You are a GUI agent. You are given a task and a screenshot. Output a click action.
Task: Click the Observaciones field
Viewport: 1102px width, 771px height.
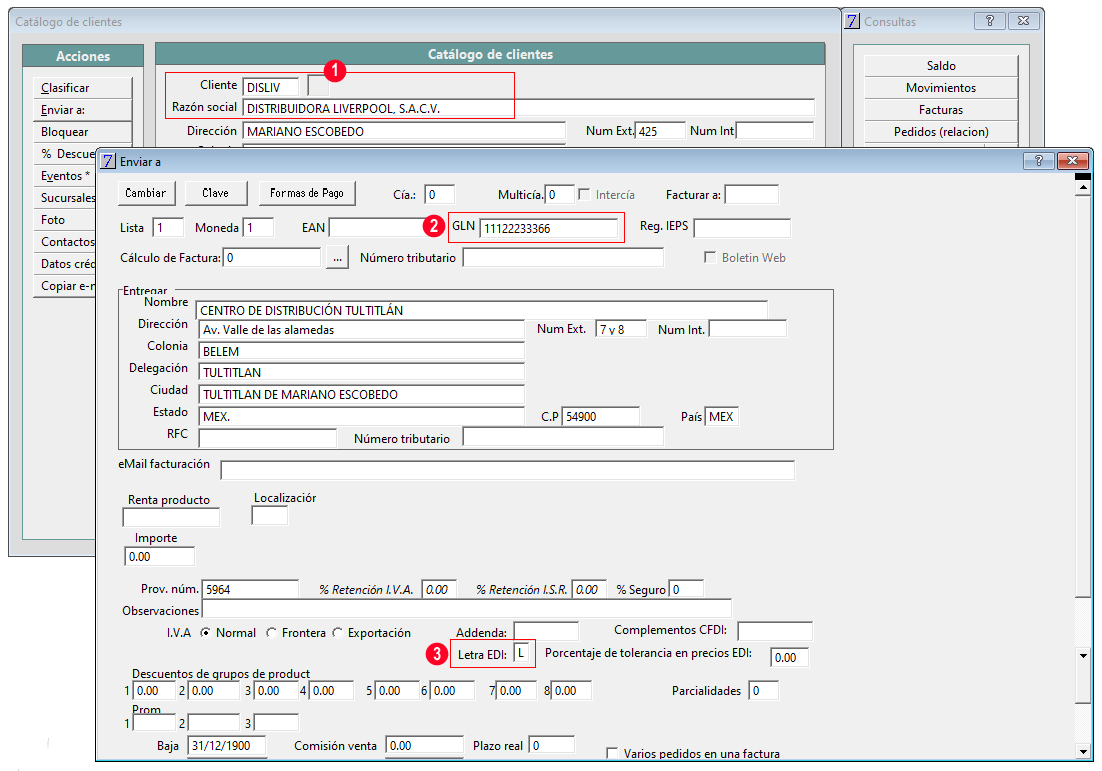click(x=467, y=609)
